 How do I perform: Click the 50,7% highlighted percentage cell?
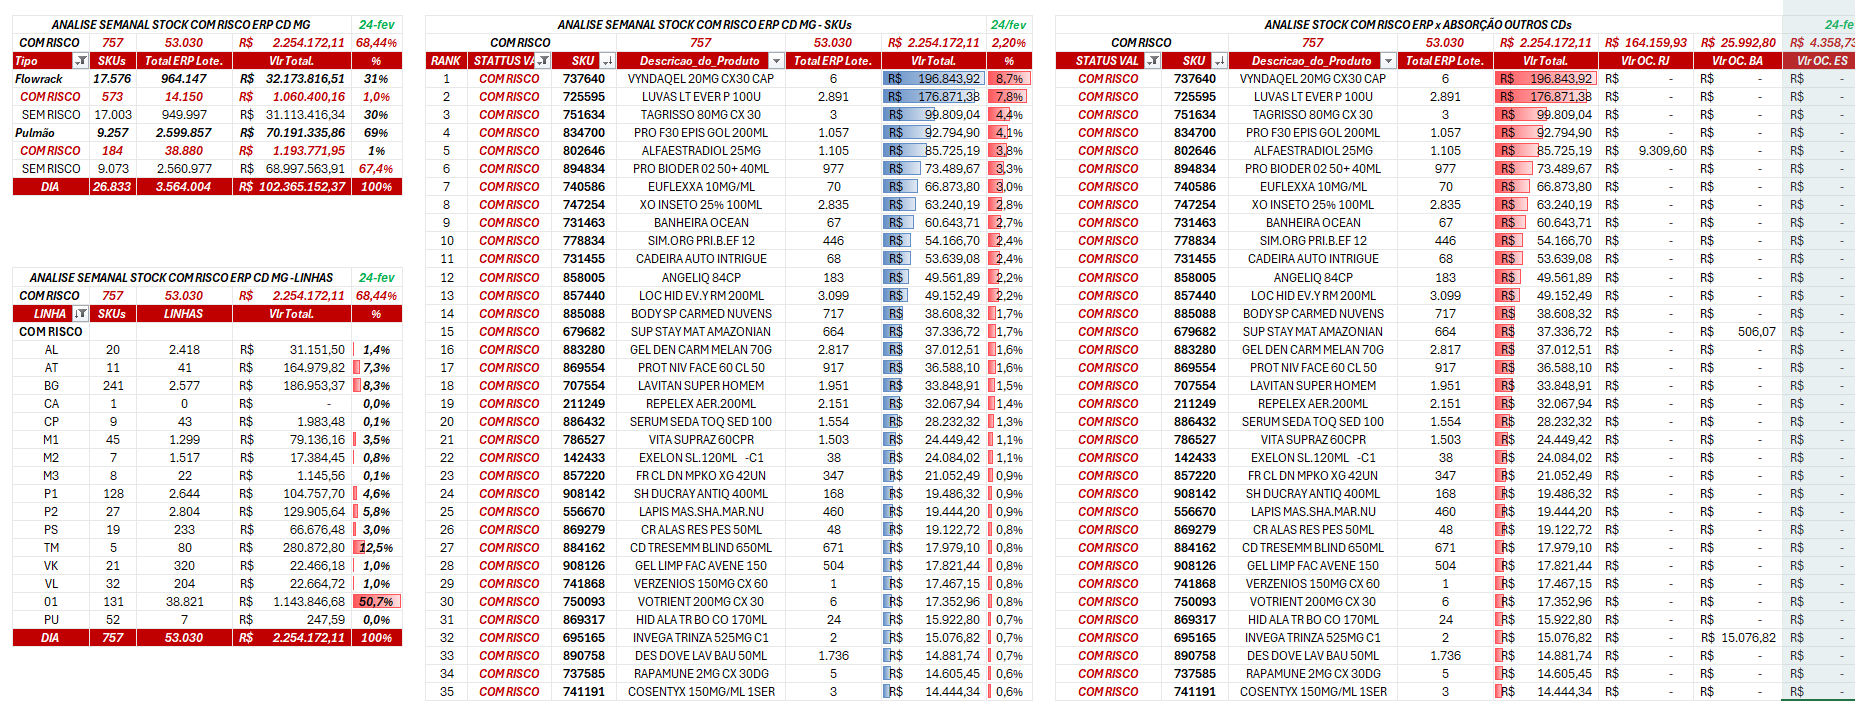tap(376, 602)
